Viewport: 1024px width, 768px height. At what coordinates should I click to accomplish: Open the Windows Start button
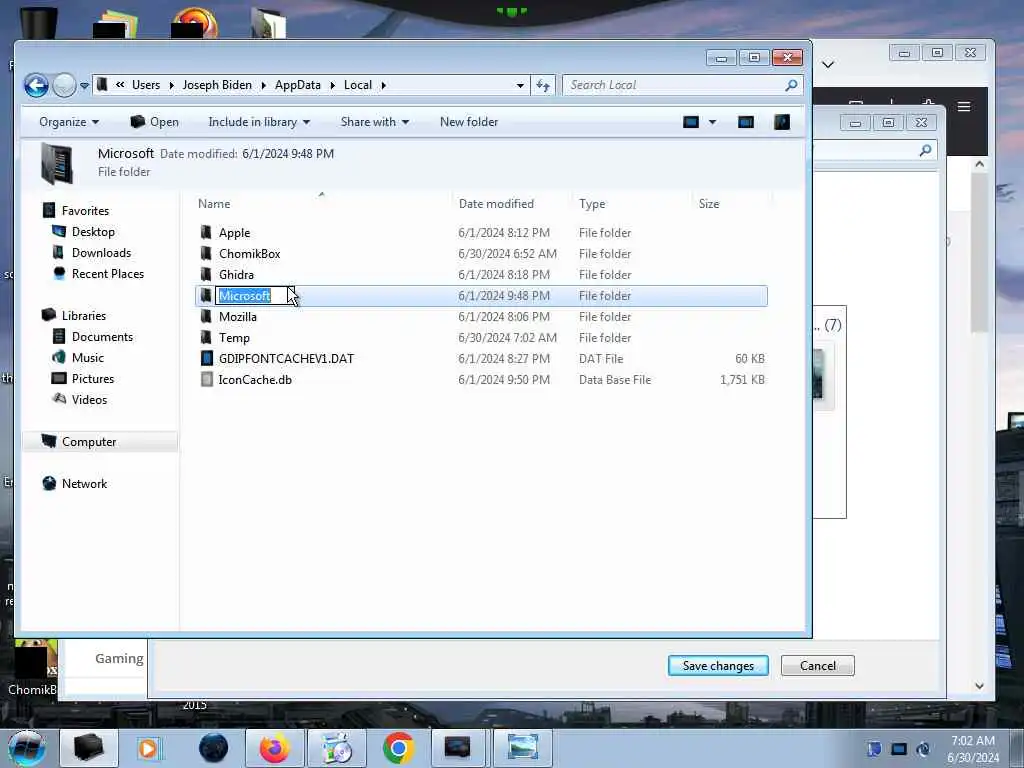[x=27, y=748]
